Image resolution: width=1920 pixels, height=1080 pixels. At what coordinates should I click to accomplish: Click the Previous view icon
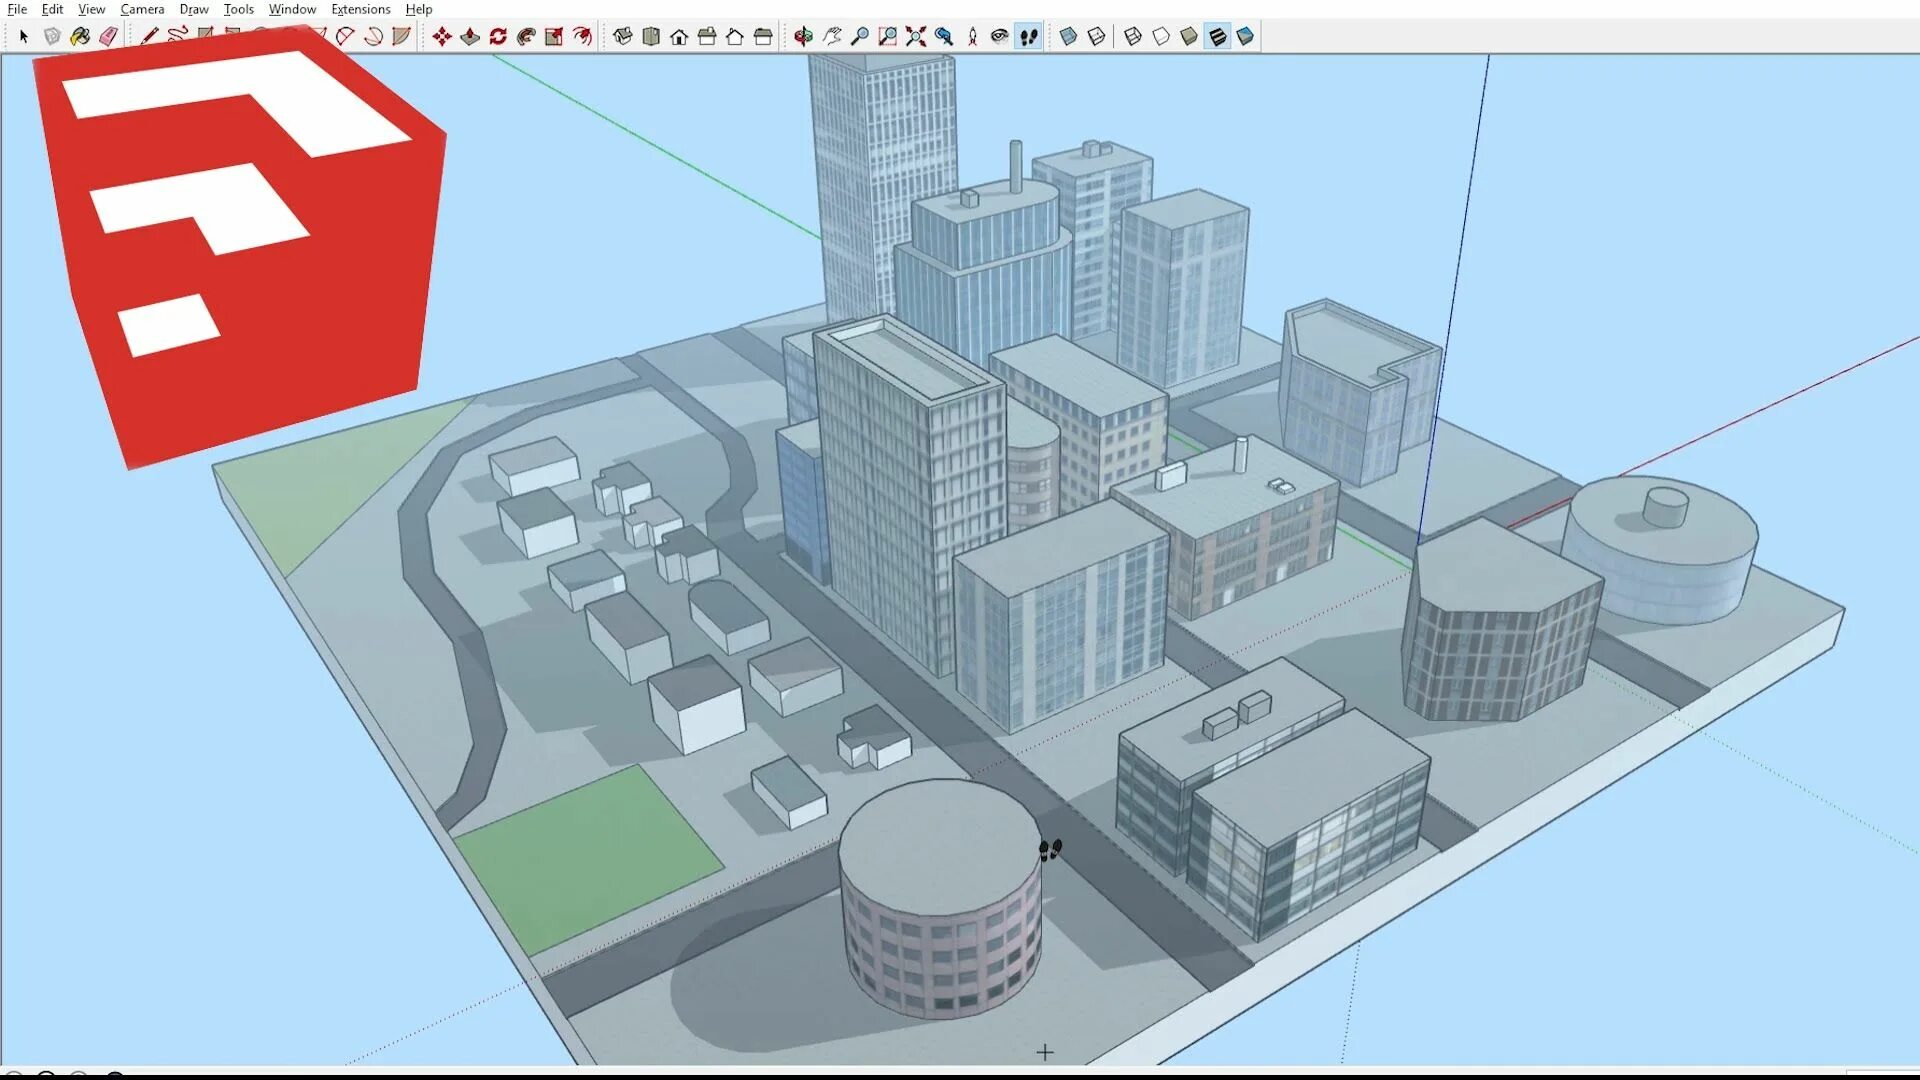tap(943, 37)
